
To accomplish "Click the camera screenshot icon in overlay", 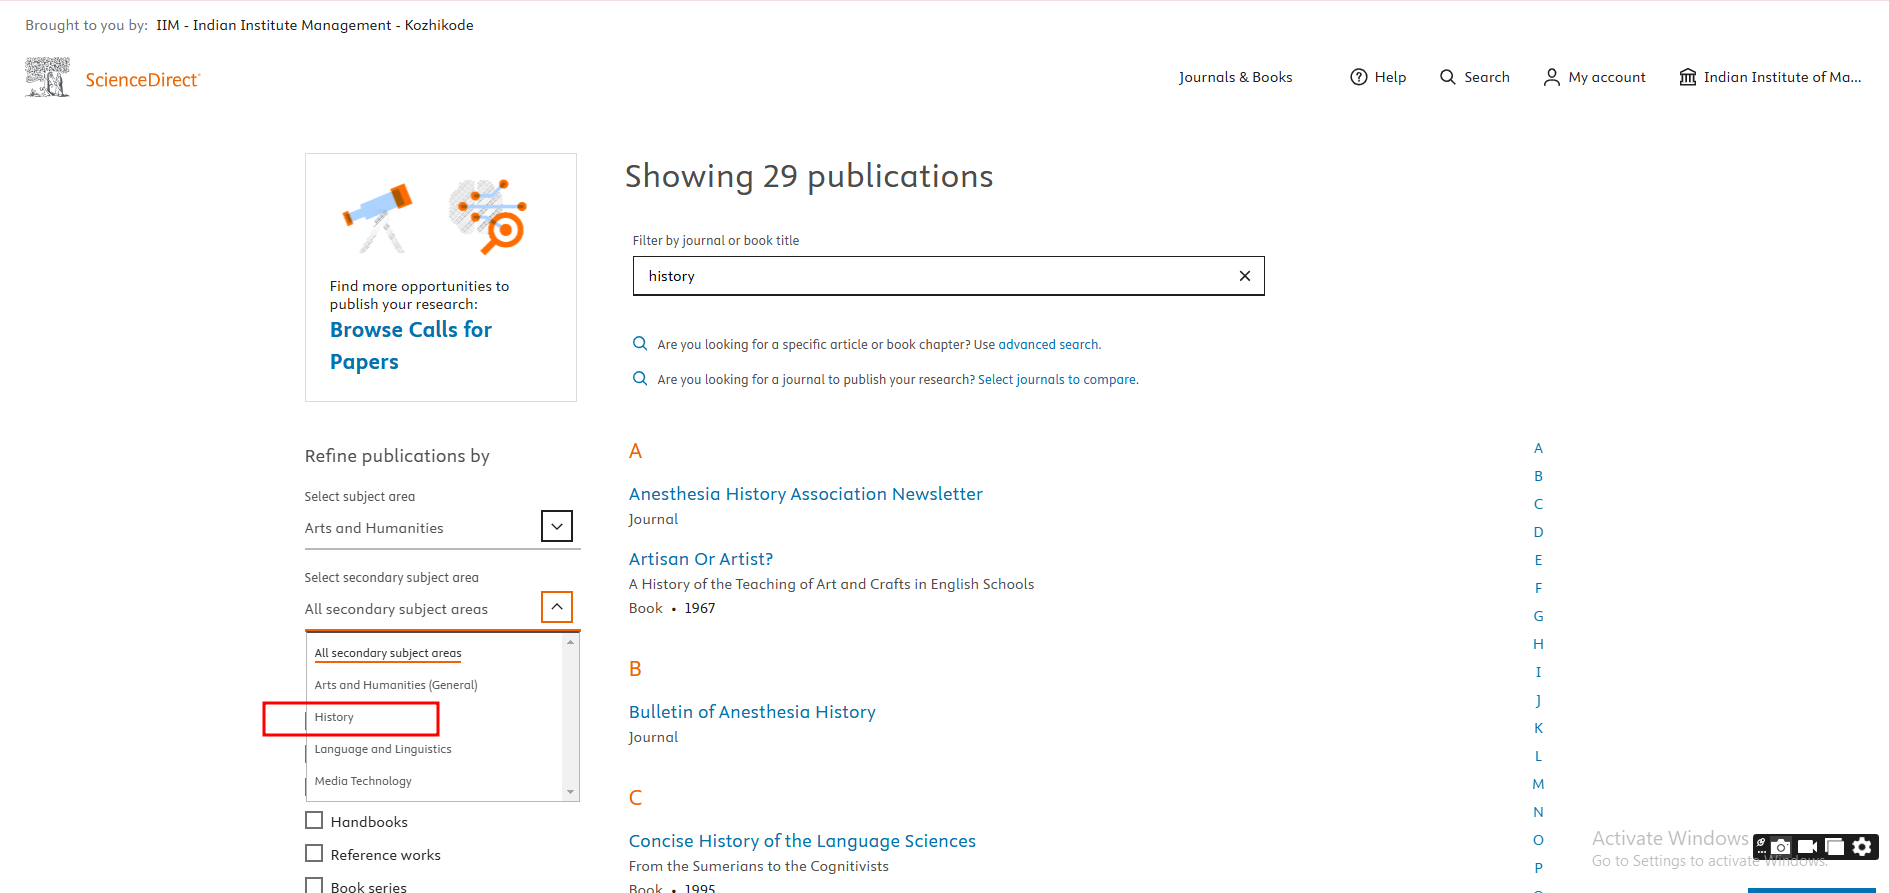I will 1781,847.
